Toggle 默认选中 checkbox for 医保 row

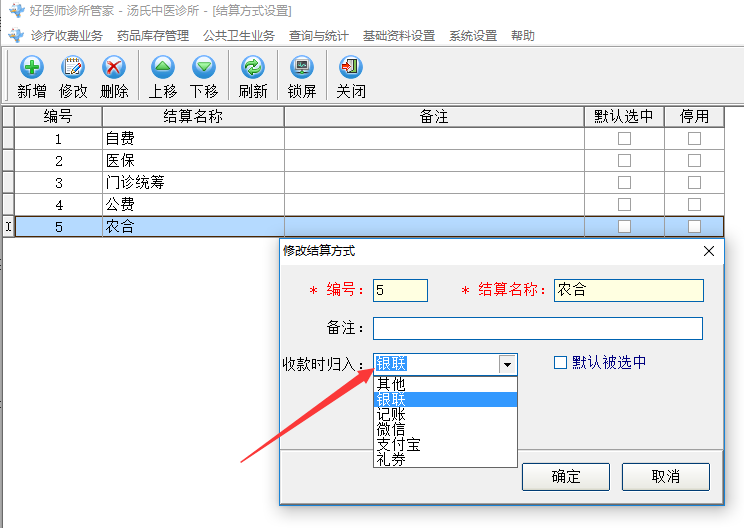624,160
